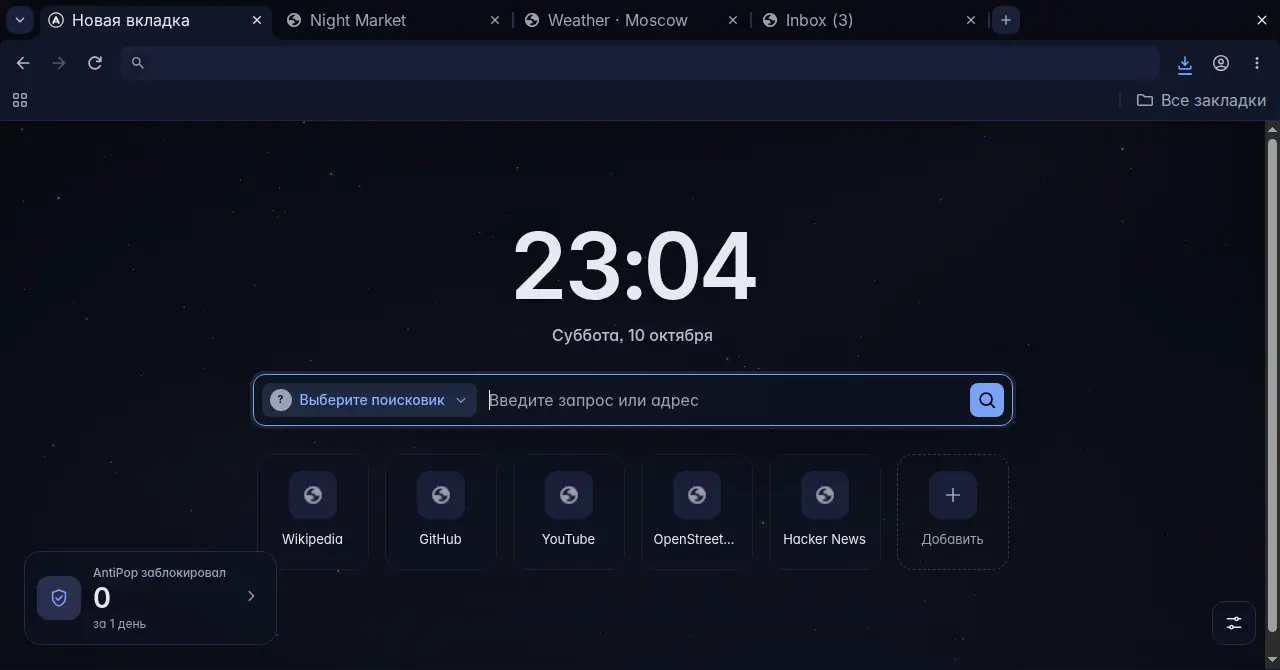This screenshot has width=1280, height=670.
Task: Select the Новая вкладка tab
Action: (x=155, y=20)
